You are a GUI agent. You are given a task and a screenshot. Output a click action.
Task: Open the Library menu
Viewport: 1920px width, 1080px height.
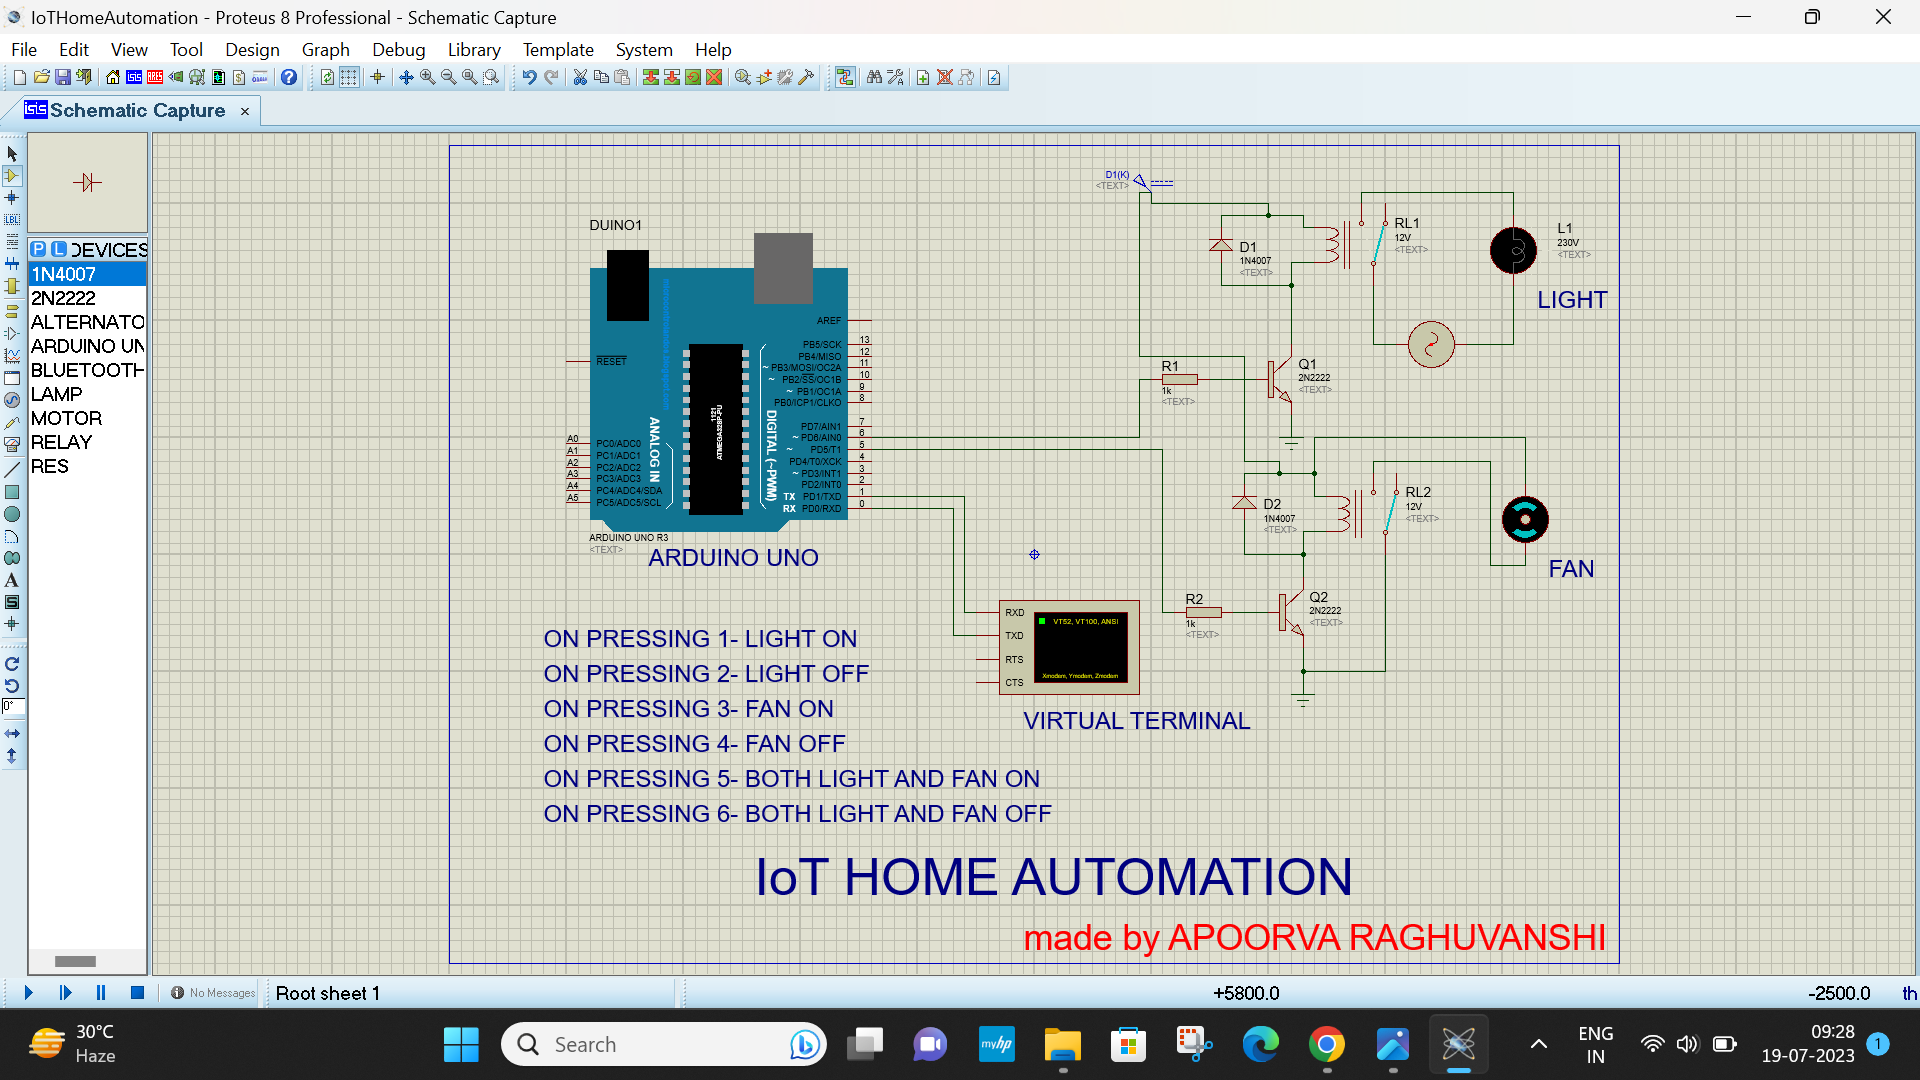click(474, 49)
